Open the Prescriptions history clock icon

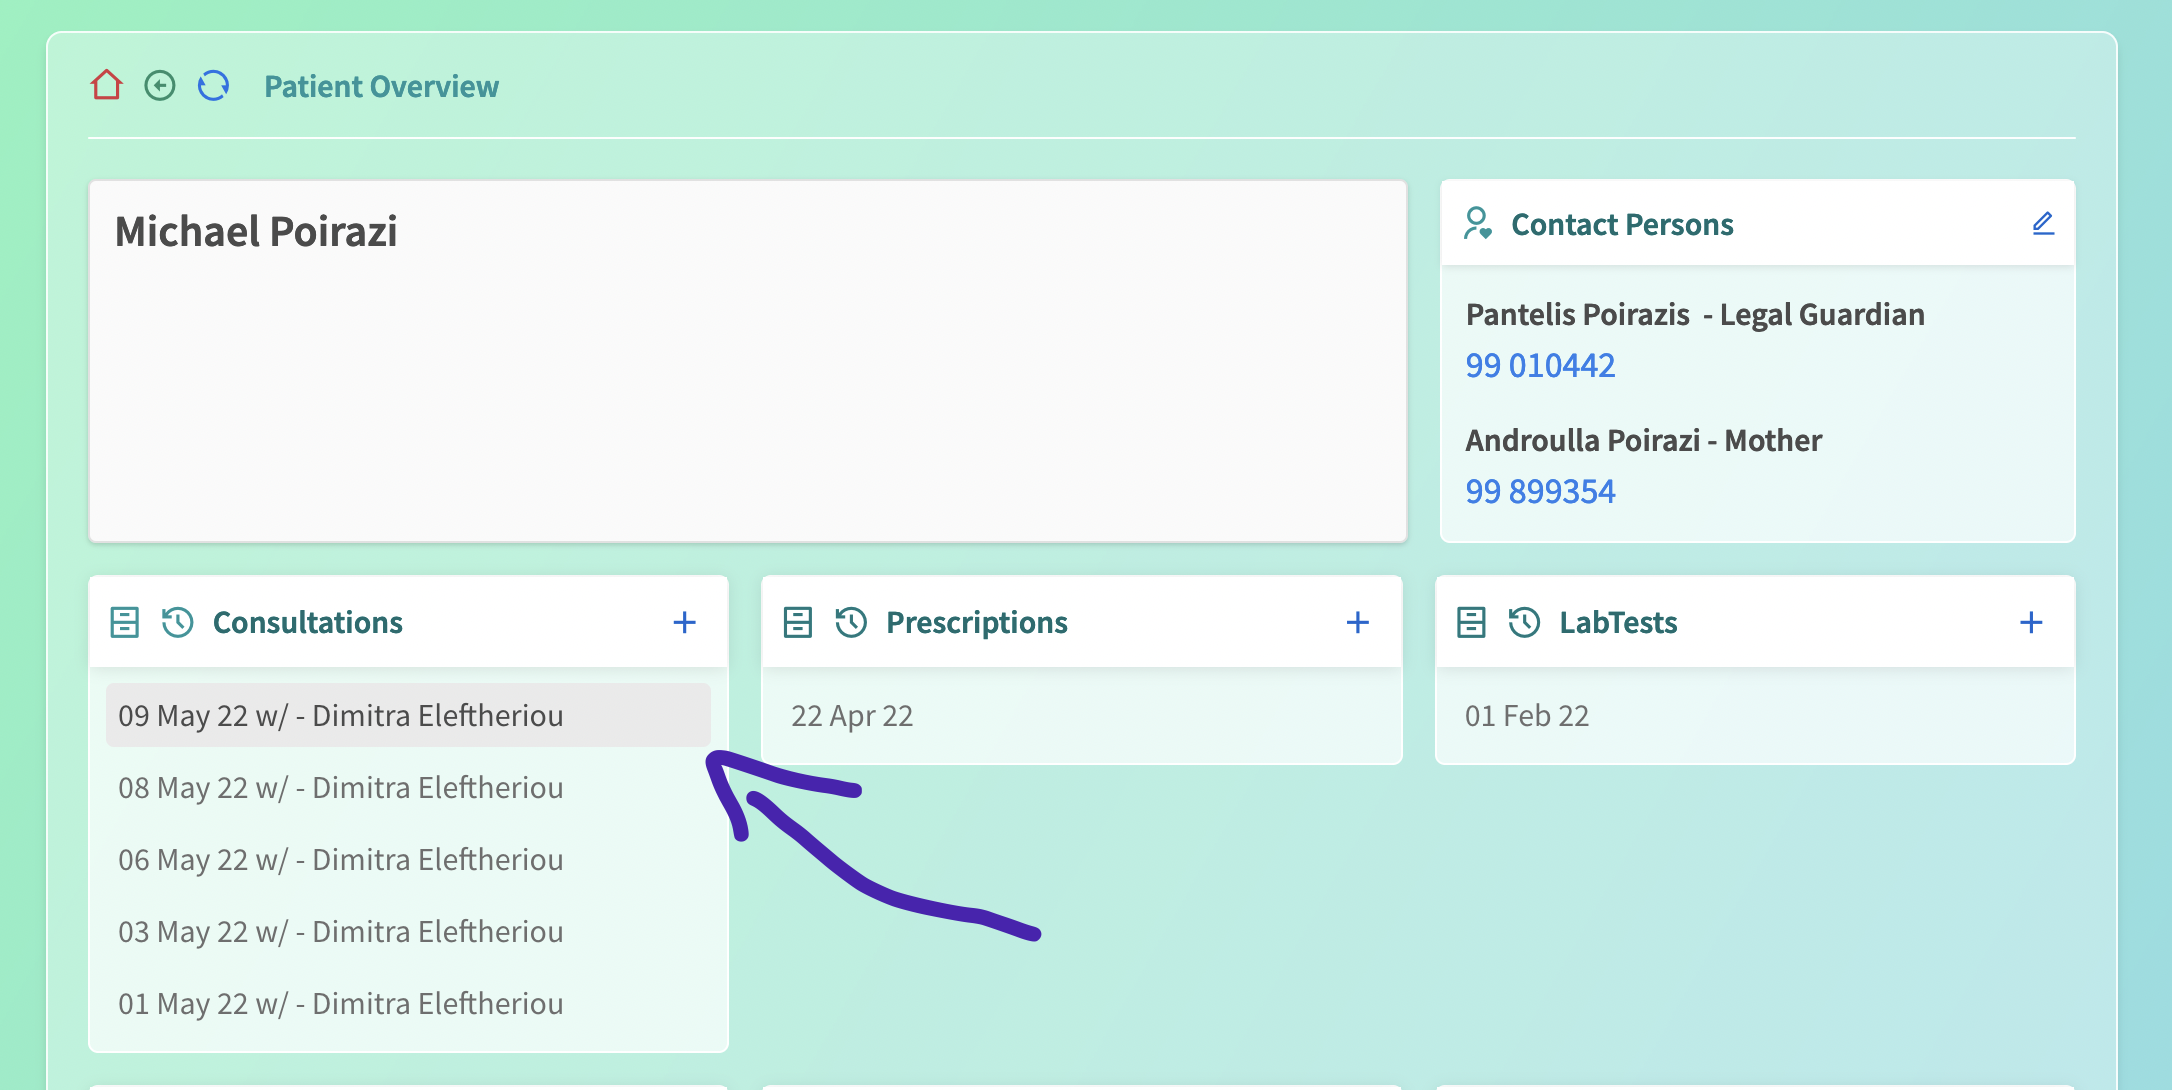[x=849, y=622]
